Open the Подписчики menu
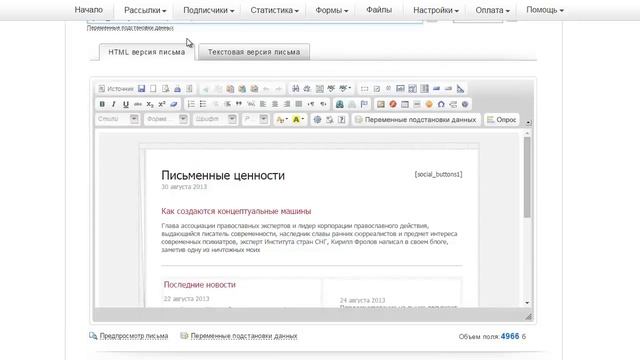 tap(209, 10)
